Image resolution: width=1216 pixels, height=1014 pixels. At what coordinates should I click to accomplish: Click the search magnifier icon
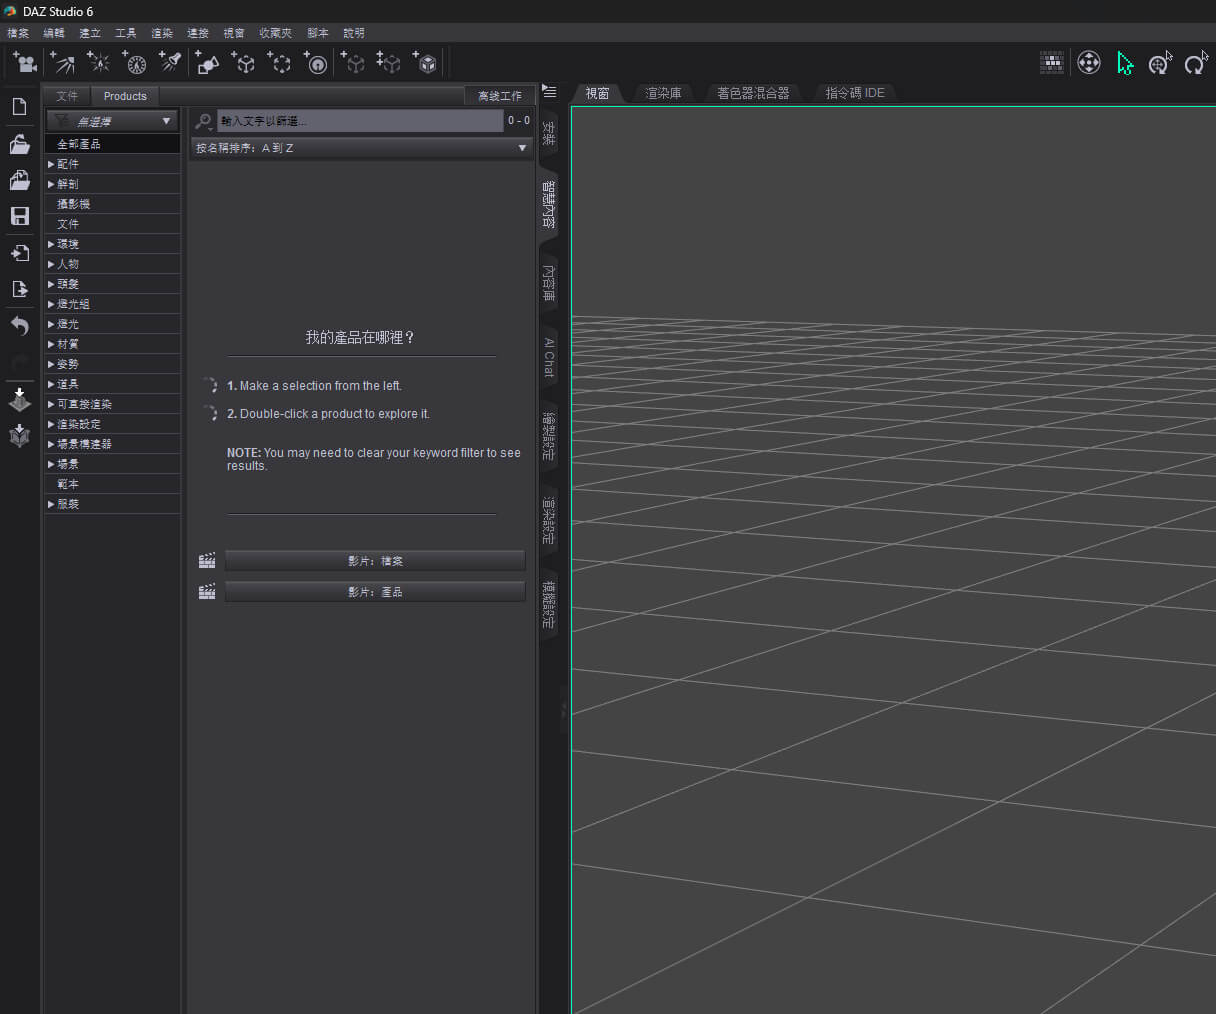click(204, 121)
